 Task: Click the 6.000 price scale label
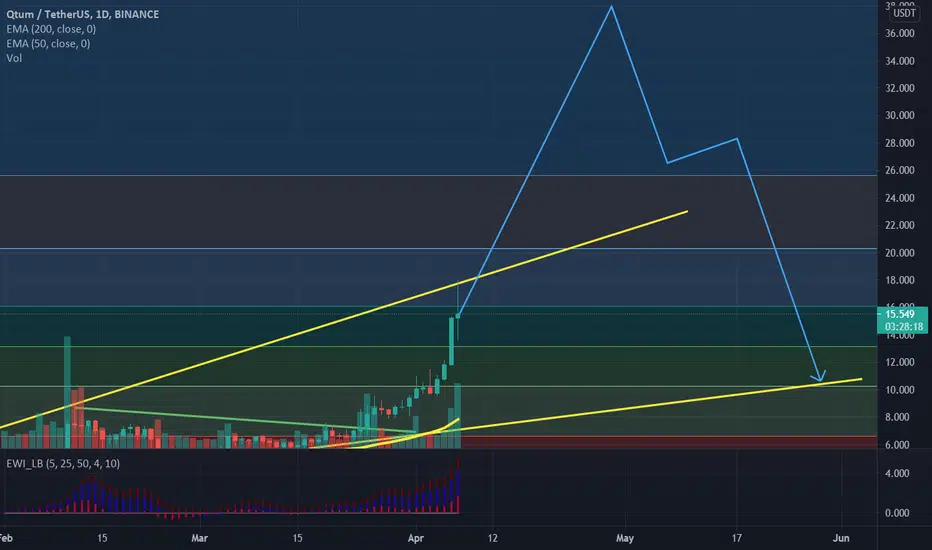pyautogui.click(x=897, y=445)
